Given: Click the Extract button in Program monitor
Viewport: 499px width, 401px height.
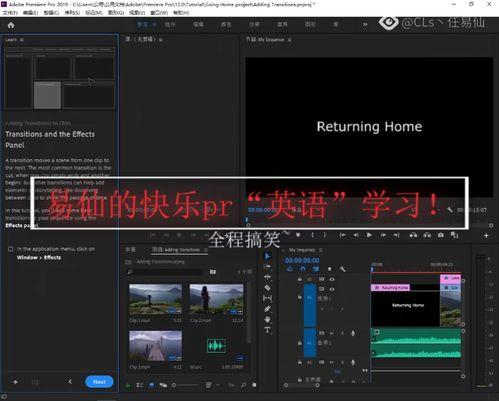Looking at the screenshot, I should pos(427,235).
